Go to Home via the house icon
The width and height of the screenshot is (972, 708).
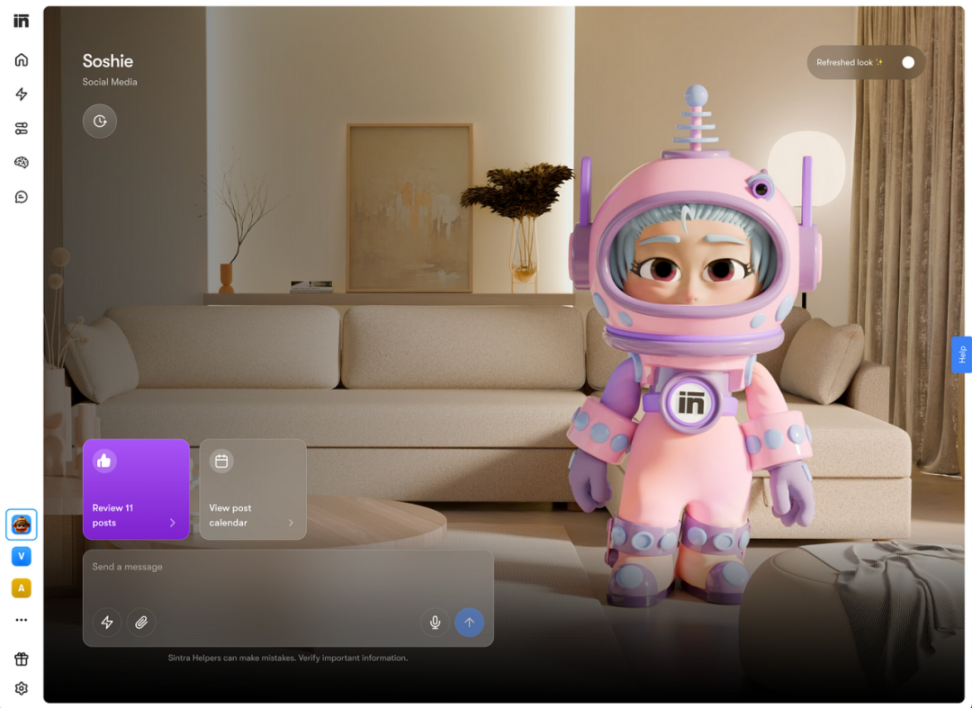coord(21,60)
